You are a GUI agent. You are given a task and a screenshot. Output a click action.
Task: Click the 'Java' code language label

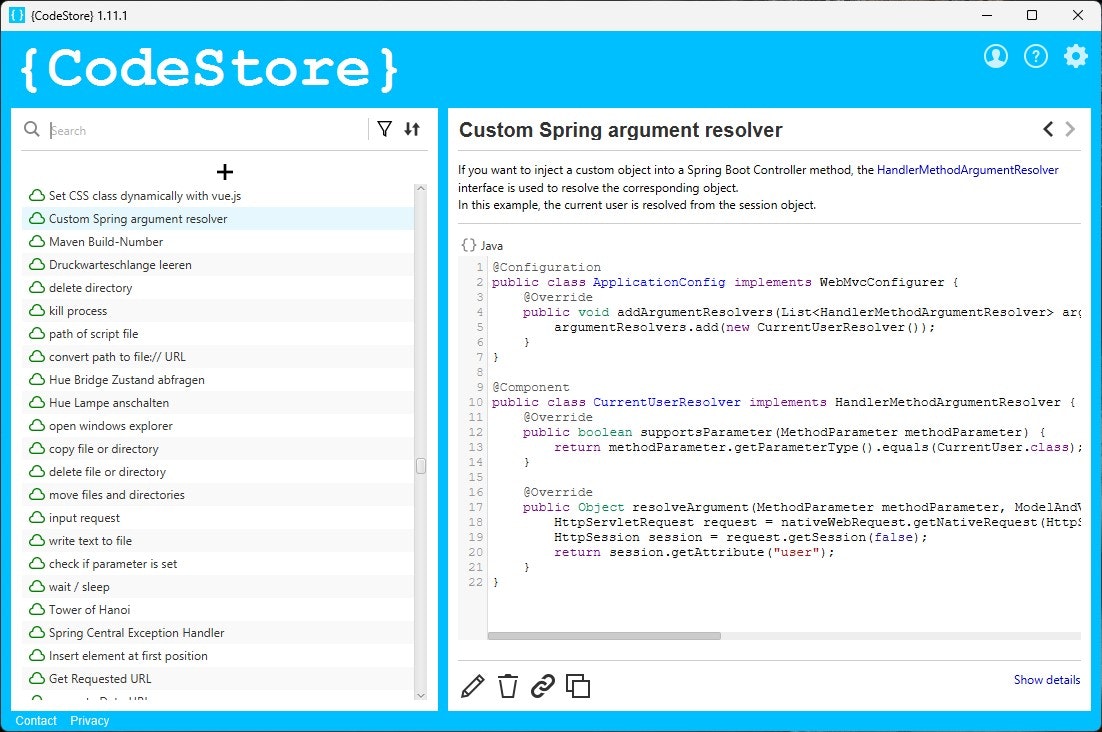[x=492, y=246]
